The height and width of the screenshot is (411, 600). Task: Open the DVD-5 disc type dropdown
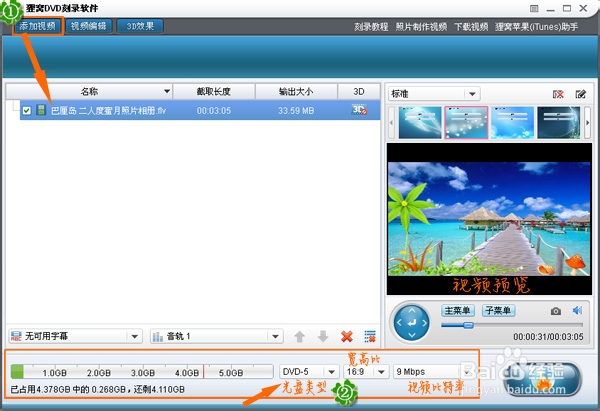point(308,372)
